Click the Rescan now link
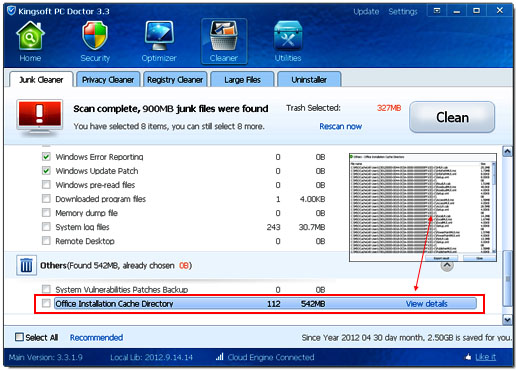This screenshot has width=516, height=370. tap(340, 126)
